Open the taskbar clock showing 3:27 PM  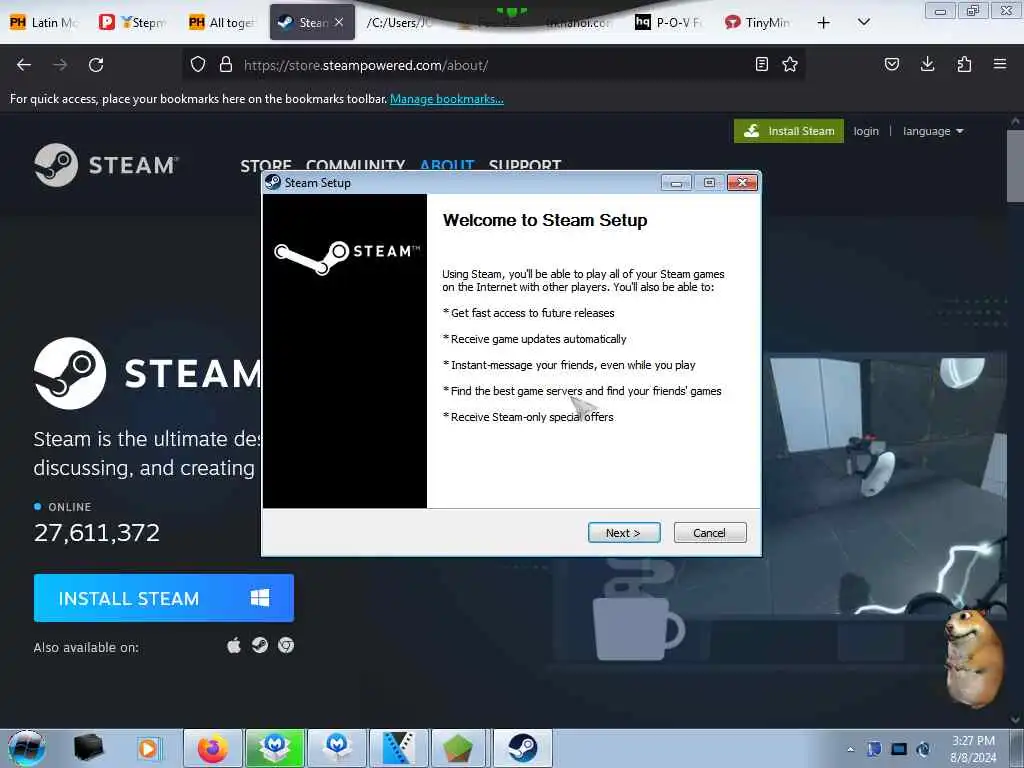[973, 749]
